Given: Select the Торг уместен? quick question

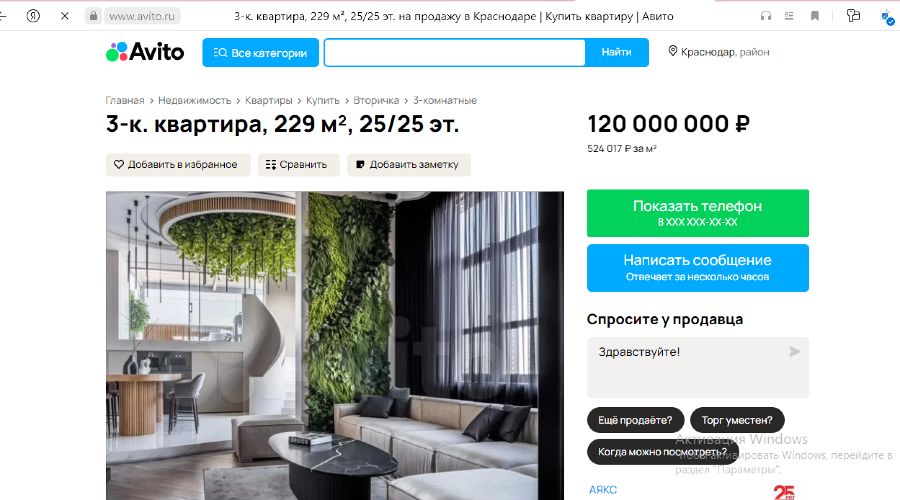Looking at the screenshot, I should tap(737, 420).
